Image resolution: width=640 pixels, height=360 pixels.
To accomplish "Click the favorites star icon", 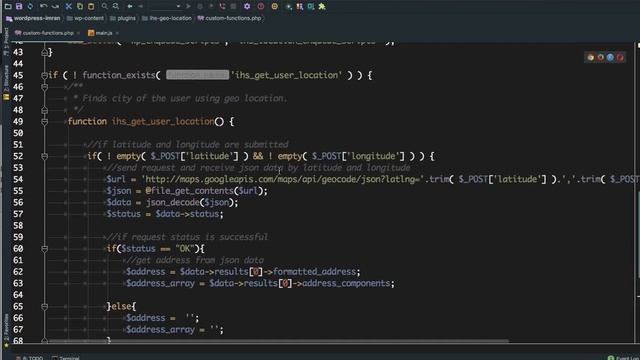I will pos(6,346).
